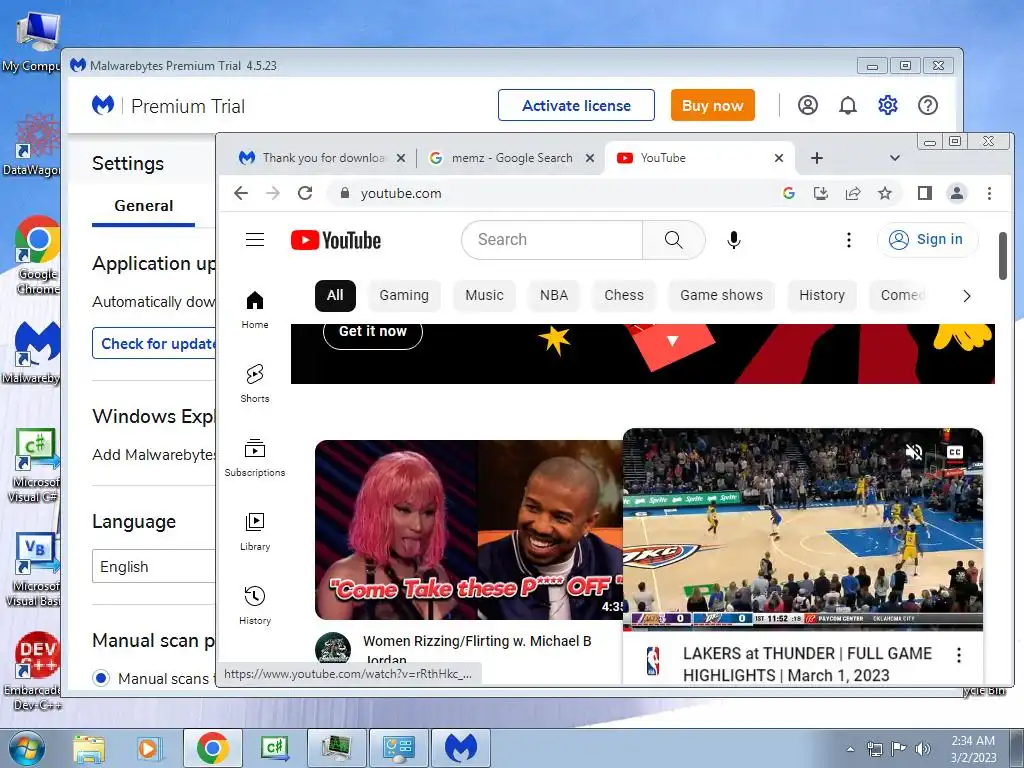Open more options for Lakers video
1024x768 pixels.
pos(959,655)
